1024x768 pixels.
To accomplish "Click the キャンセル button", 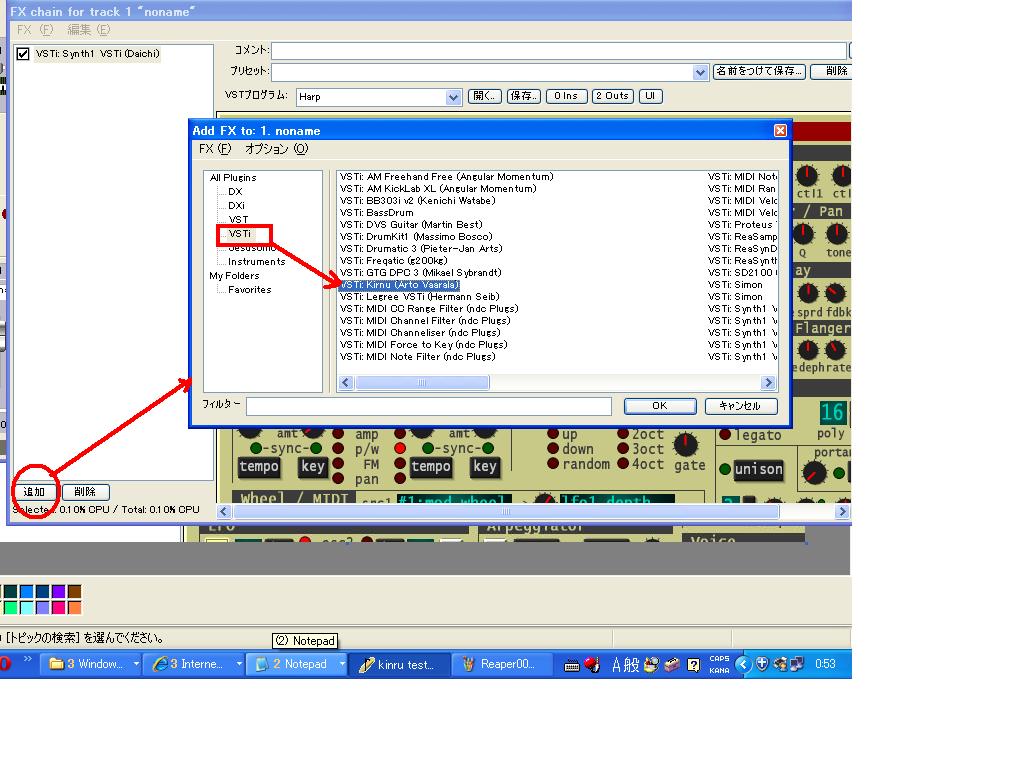I will [x=741, y=406].
